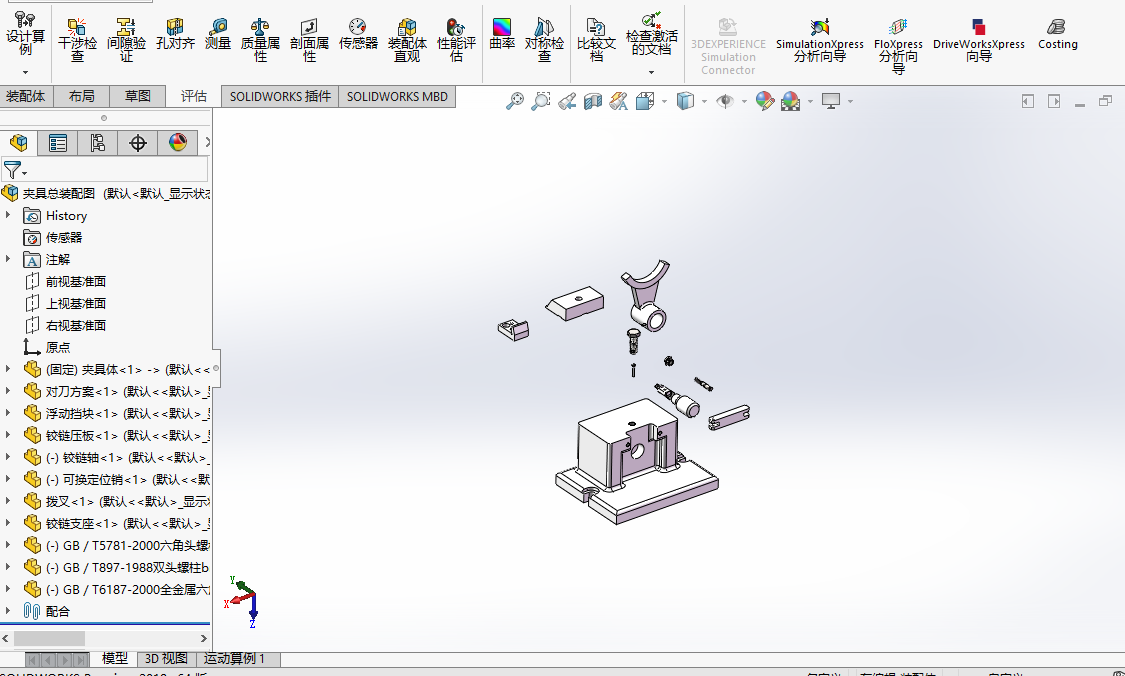The width and height of the screenshot is (1125, 676).
Task: Open Symmetry Check (对称检查)
Action: [x=544, y=39]
